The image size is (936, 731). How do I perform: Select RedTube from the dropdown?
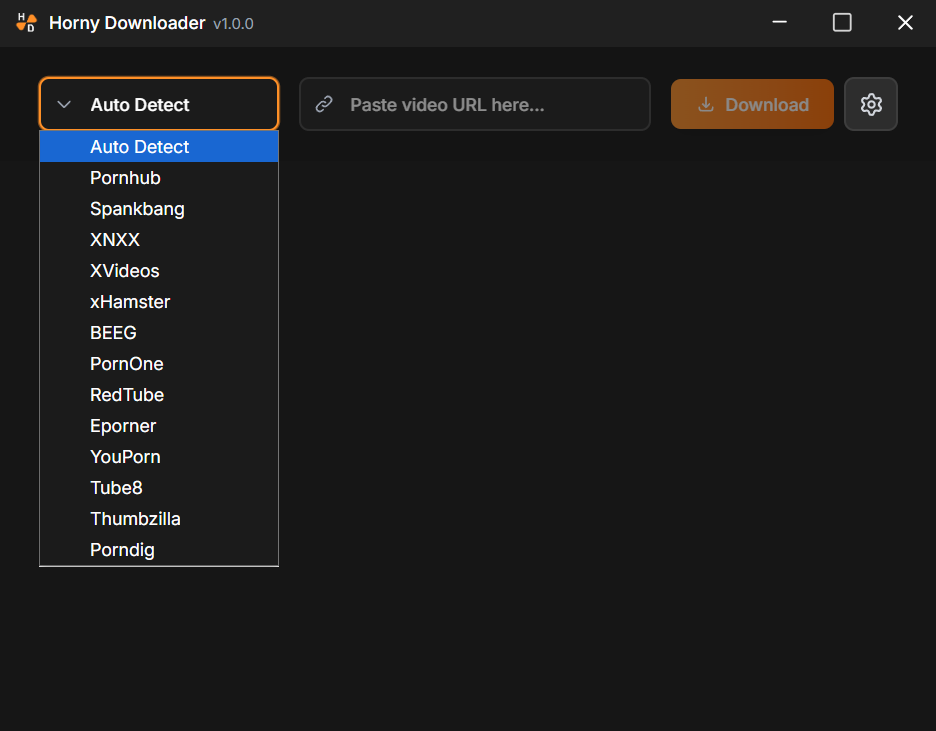coord(127,395)
